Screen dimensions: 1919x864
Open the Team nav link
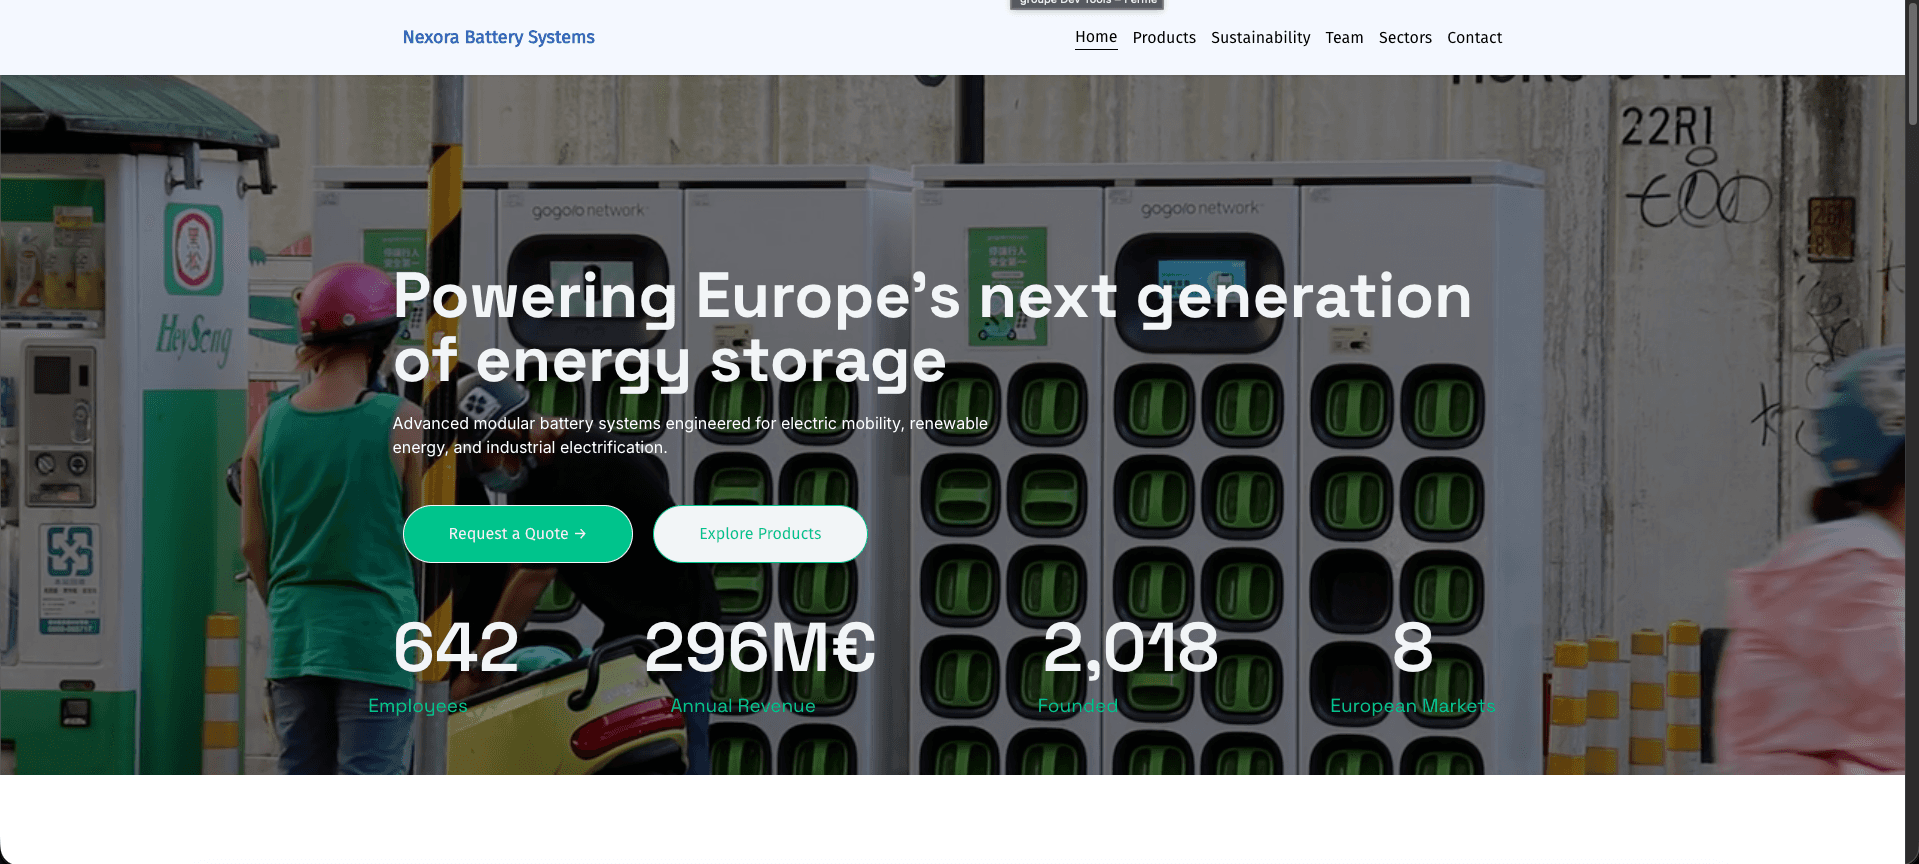click(1344, 38)
